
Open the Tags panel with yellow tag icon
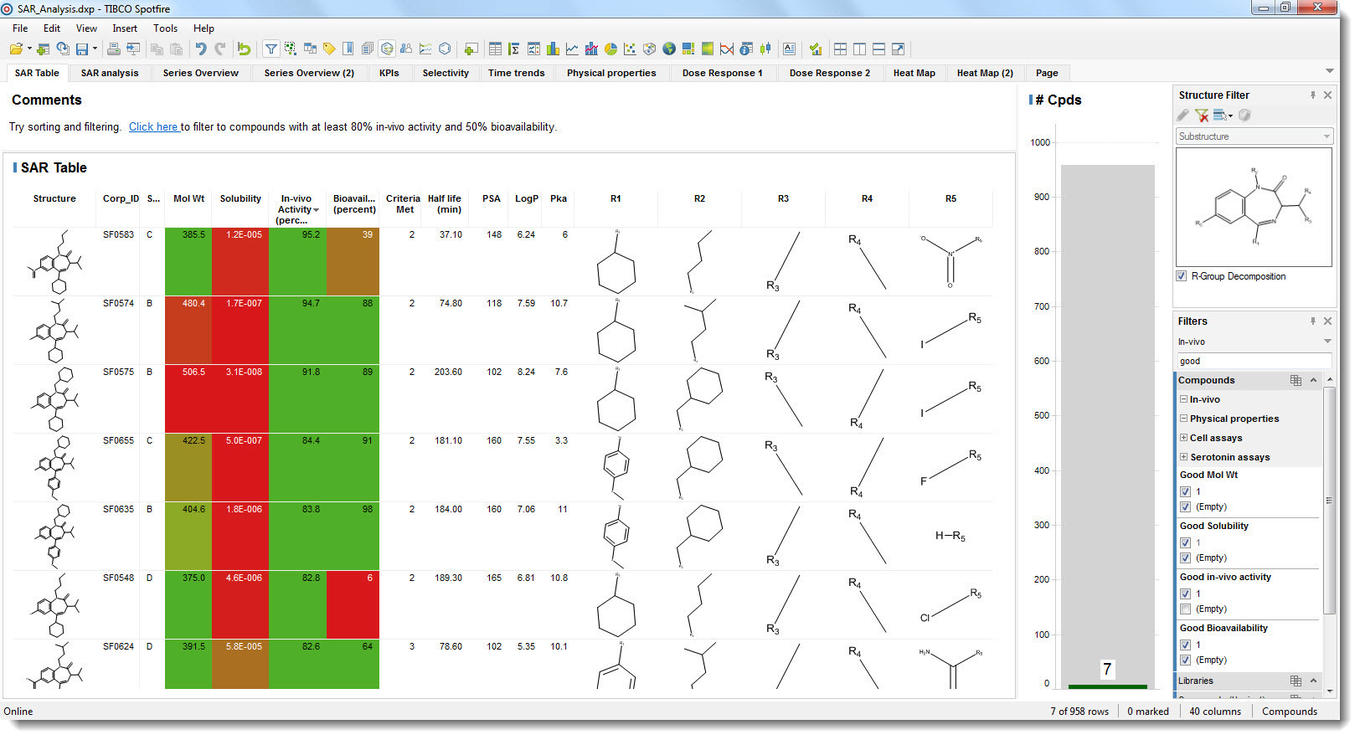tap(329, 48)
